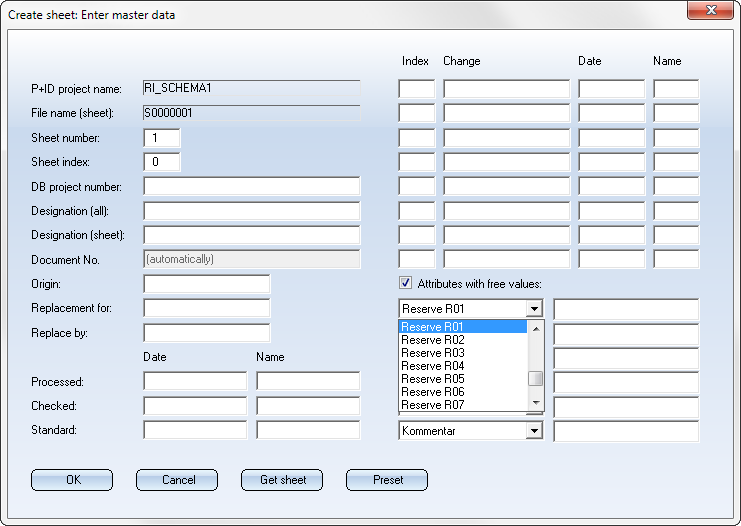Viewport: 741px width, 526px height.
Task: Click the first Index field
Action: 416,89
